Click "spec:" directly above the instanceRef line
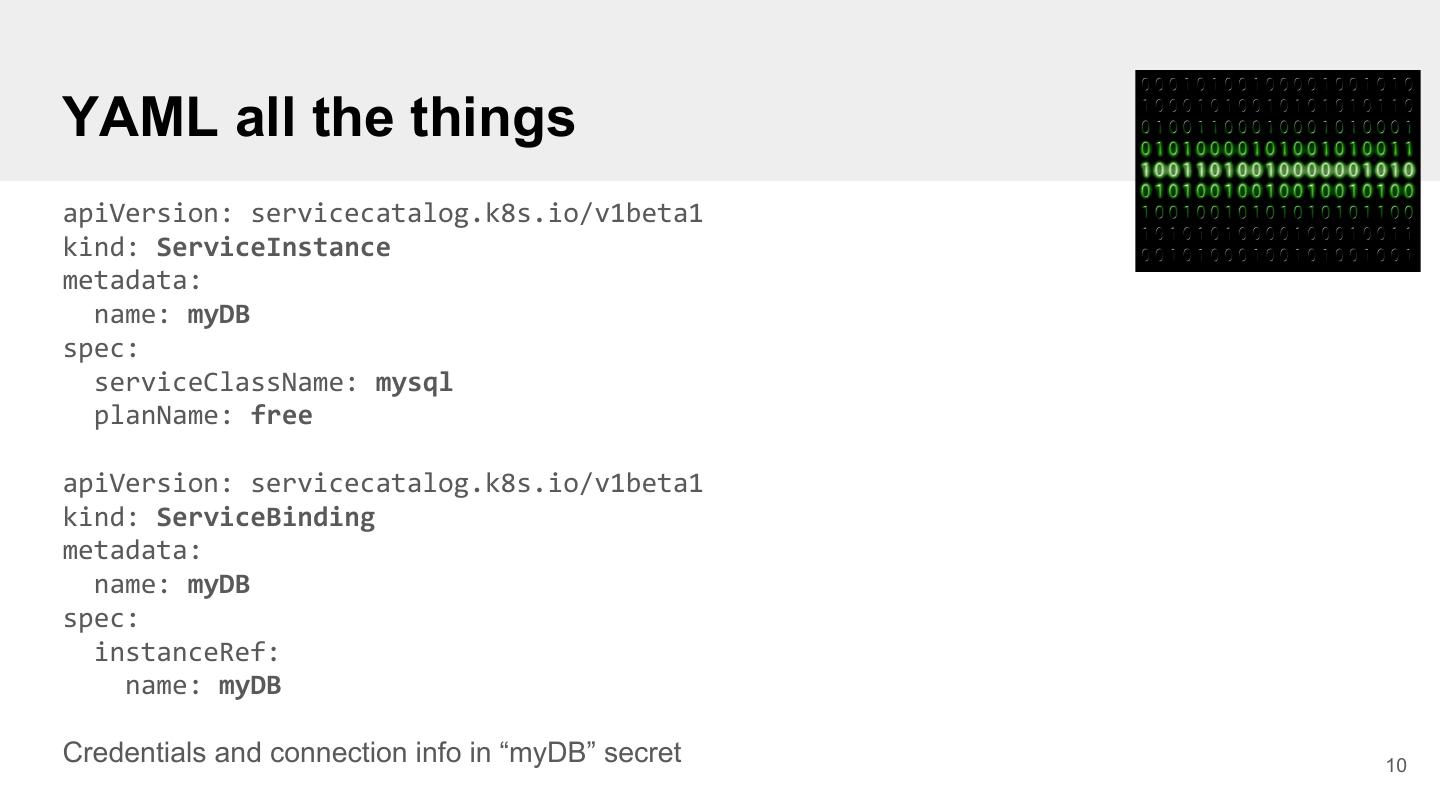The image size is (1440, 810). (x=101, y=618)
